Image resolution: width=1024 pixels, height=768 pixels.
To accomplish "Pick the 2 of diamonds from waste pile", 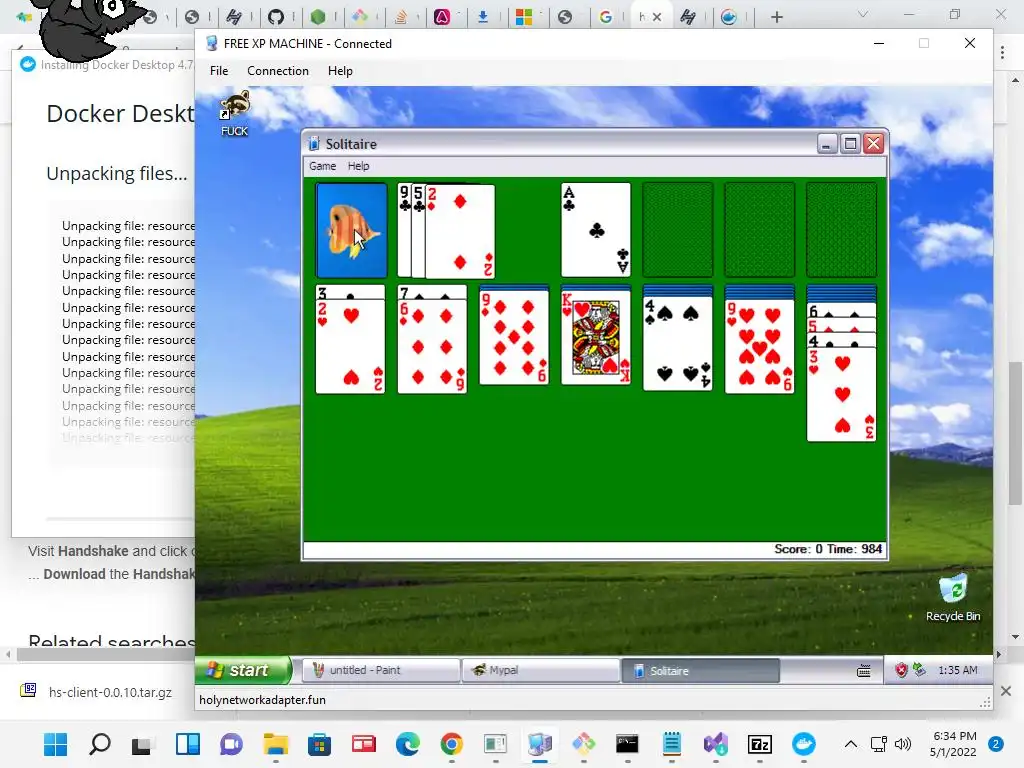I will (460, 231).
